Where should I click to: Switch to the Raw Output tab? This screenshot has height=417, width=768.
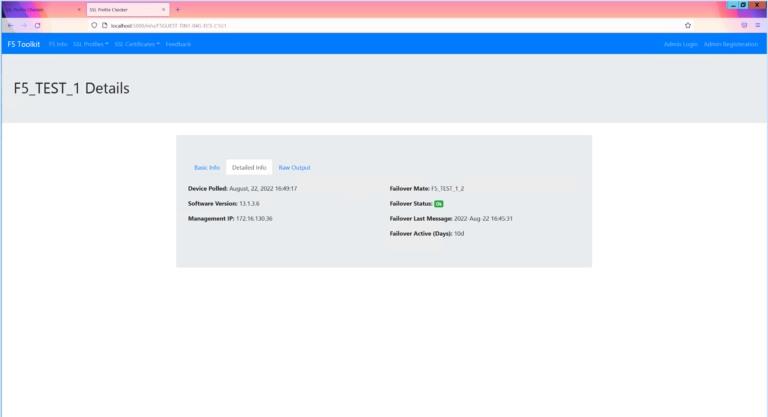click(x=294, y=167)
